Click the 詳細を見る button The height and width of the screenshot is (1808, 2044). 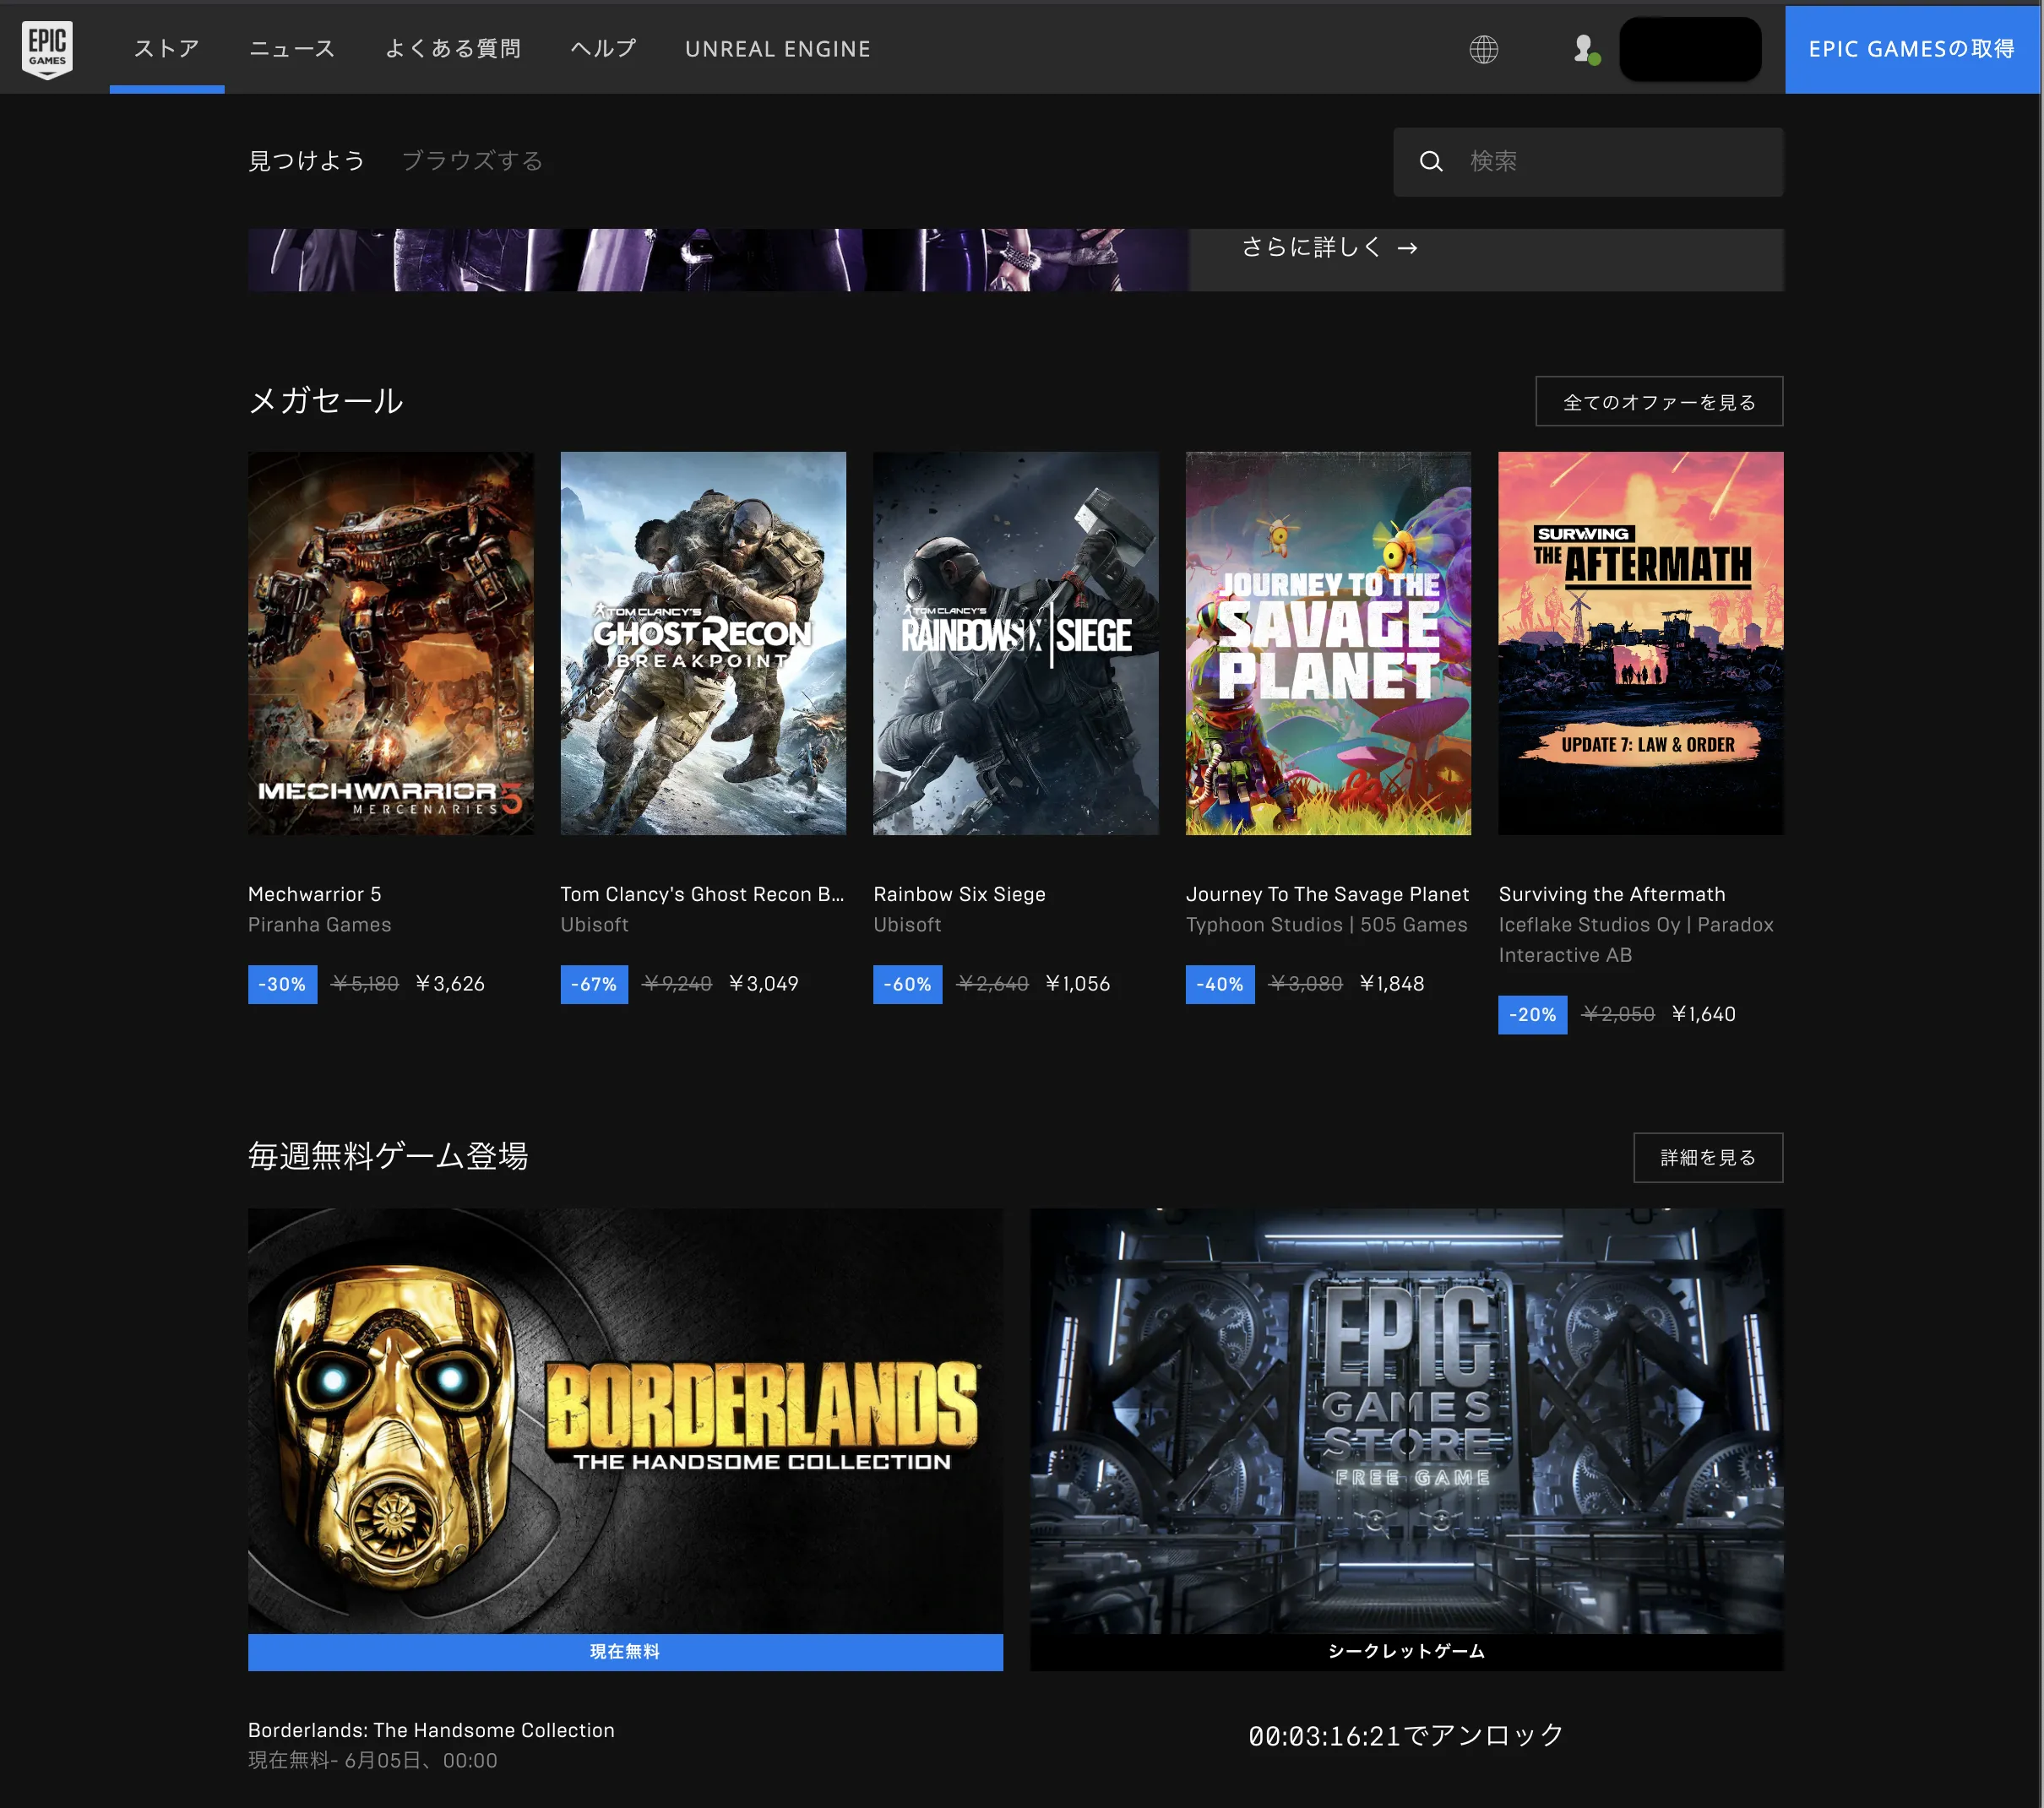pyautogui.click(x=1708, y=1157)
